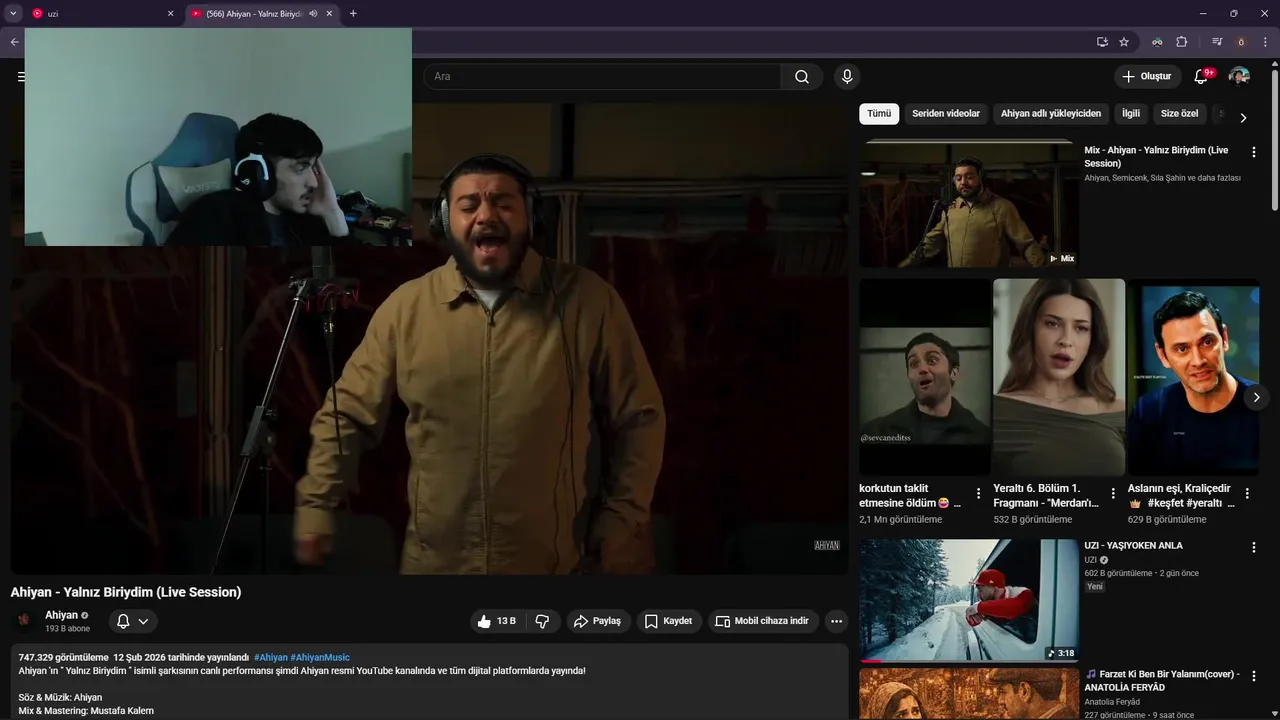Open the Extensions puzzle icon
This screenshot has width=1280, height=720.
(x=1182, y=42)
